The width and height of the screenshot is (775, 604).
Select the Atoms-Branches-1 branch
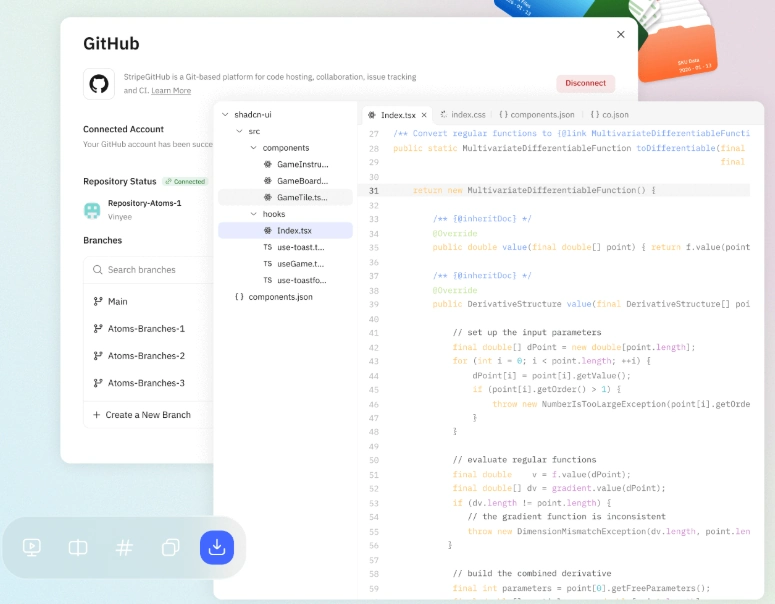pos(146,329)
